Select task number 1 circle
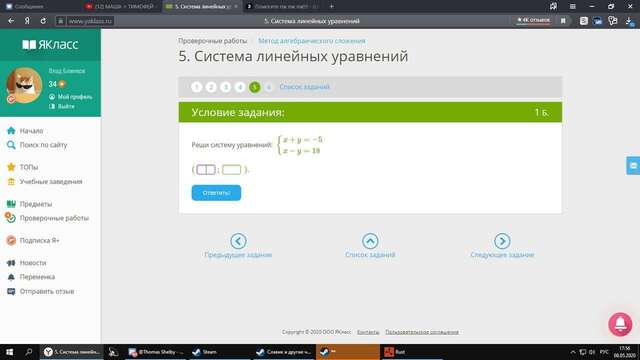Viewport: 640px width, 360px height. [x=197, y=87]
